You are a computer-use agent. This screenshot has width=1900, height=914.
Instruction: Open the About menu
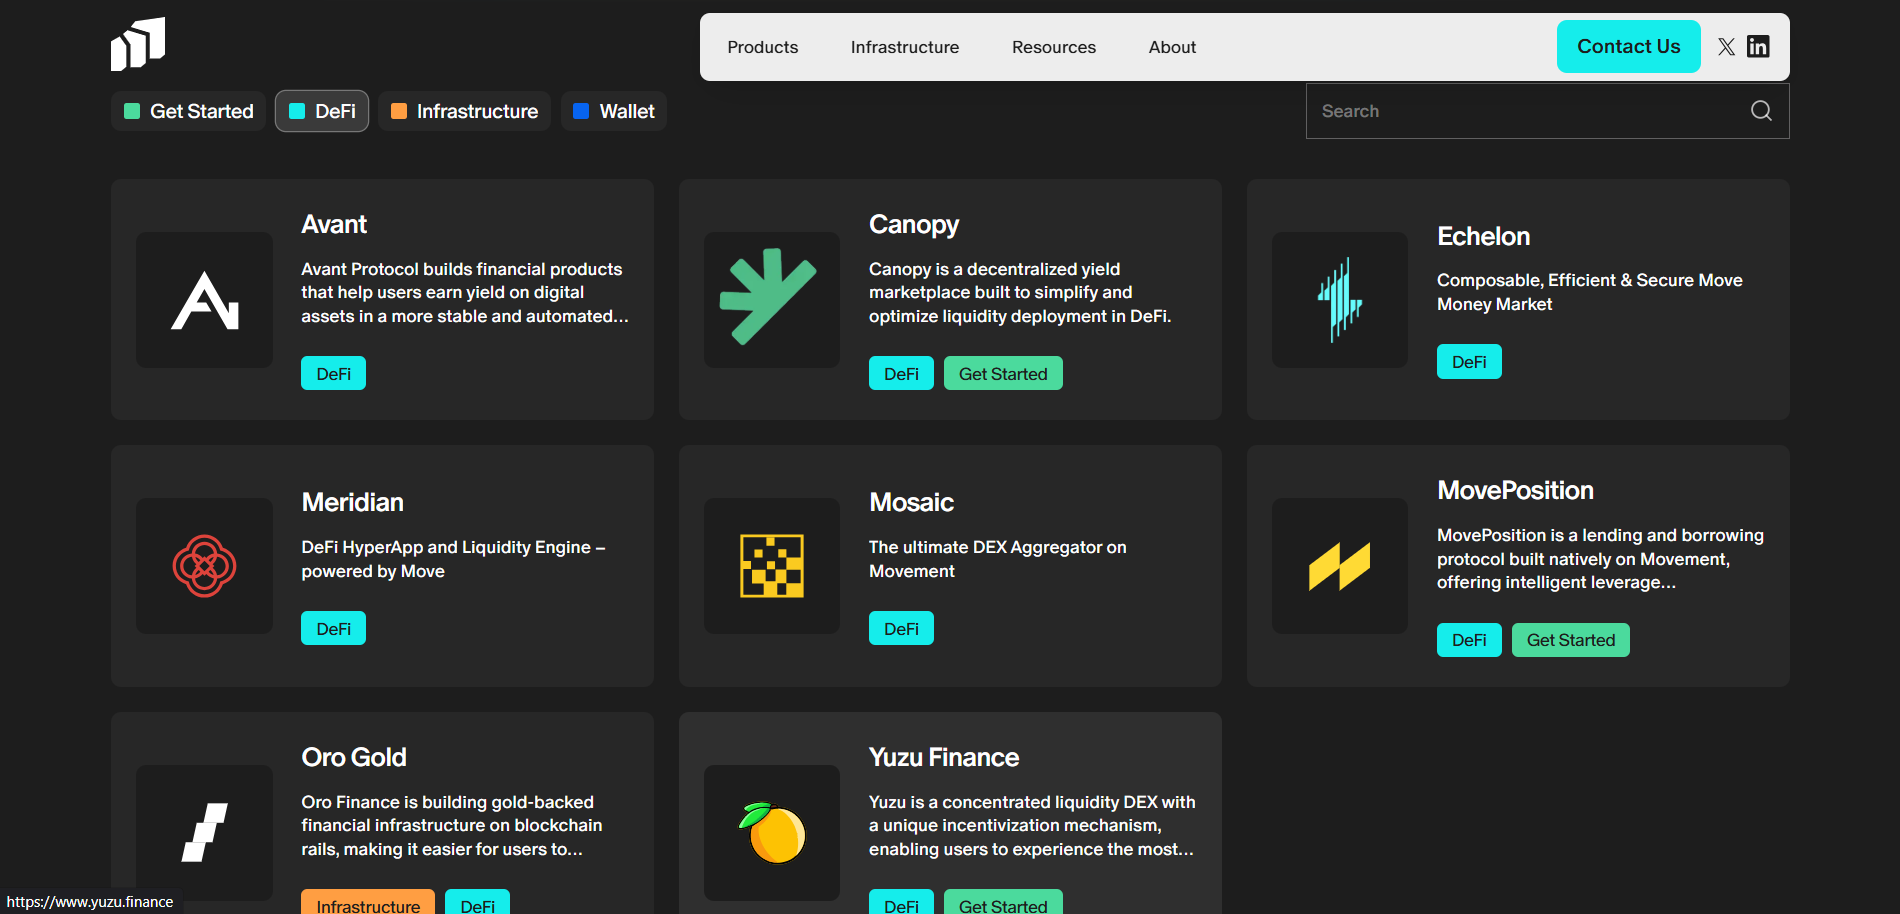point(1172,47)
